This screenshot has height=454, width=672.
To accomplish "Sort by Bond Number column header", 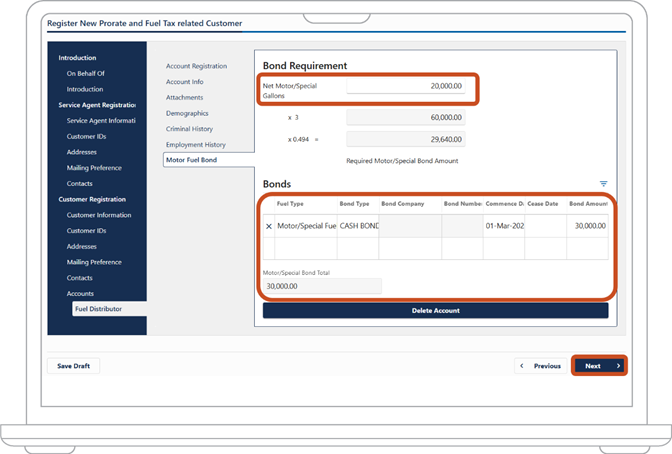I will (462, 204).
